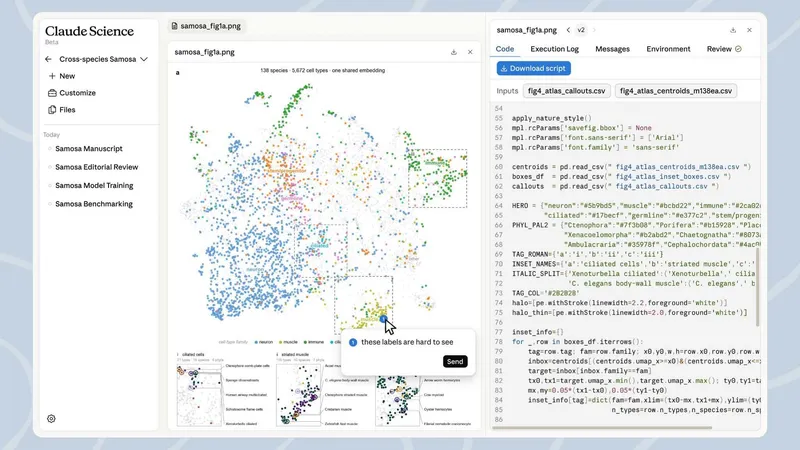This screenshot has width=800, height=450.
Task: Download the file from the right panel header
Action: [x=733, y=30]
